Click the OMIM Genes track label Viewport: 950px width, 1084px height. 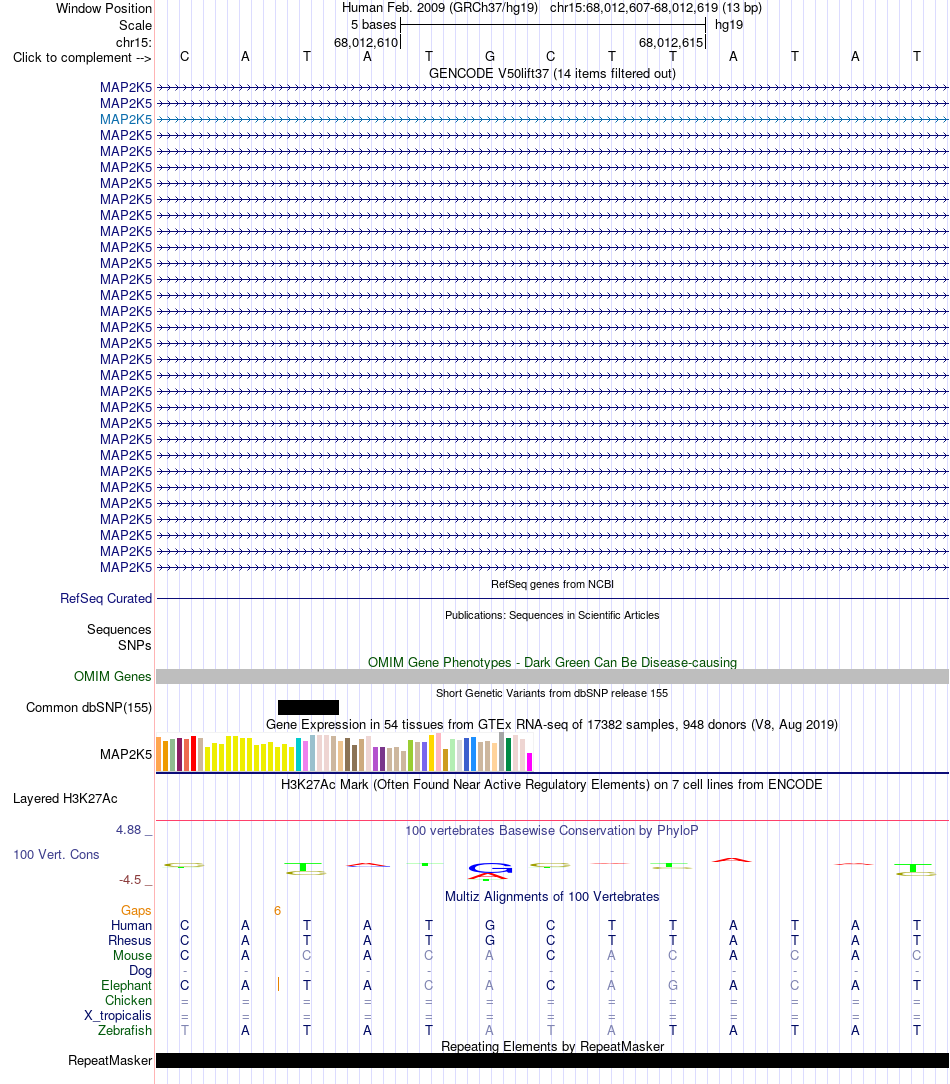point(113,676)
